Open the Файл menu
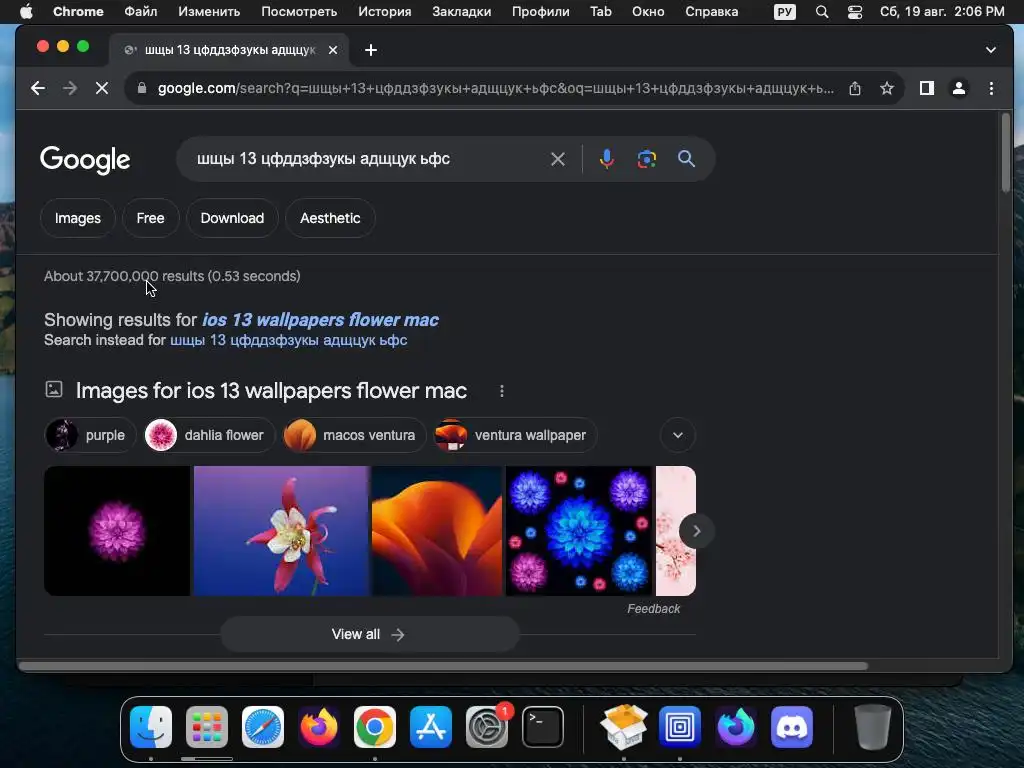Screen dimensions: 1024x768 [x=140, y=12]
